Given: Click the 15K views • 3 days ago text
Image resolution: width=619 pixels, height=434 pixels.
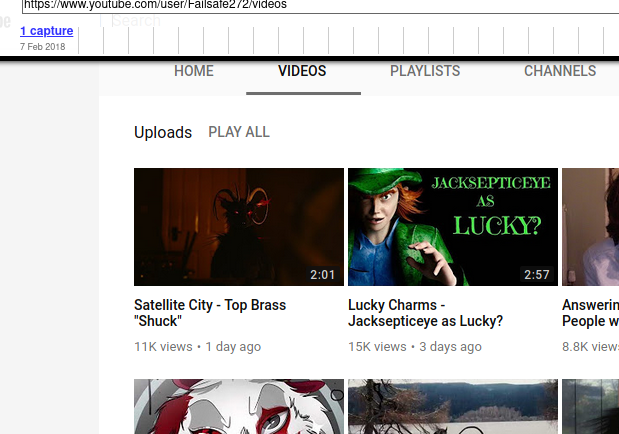Looking at the screenshot, I should [415, 346].
